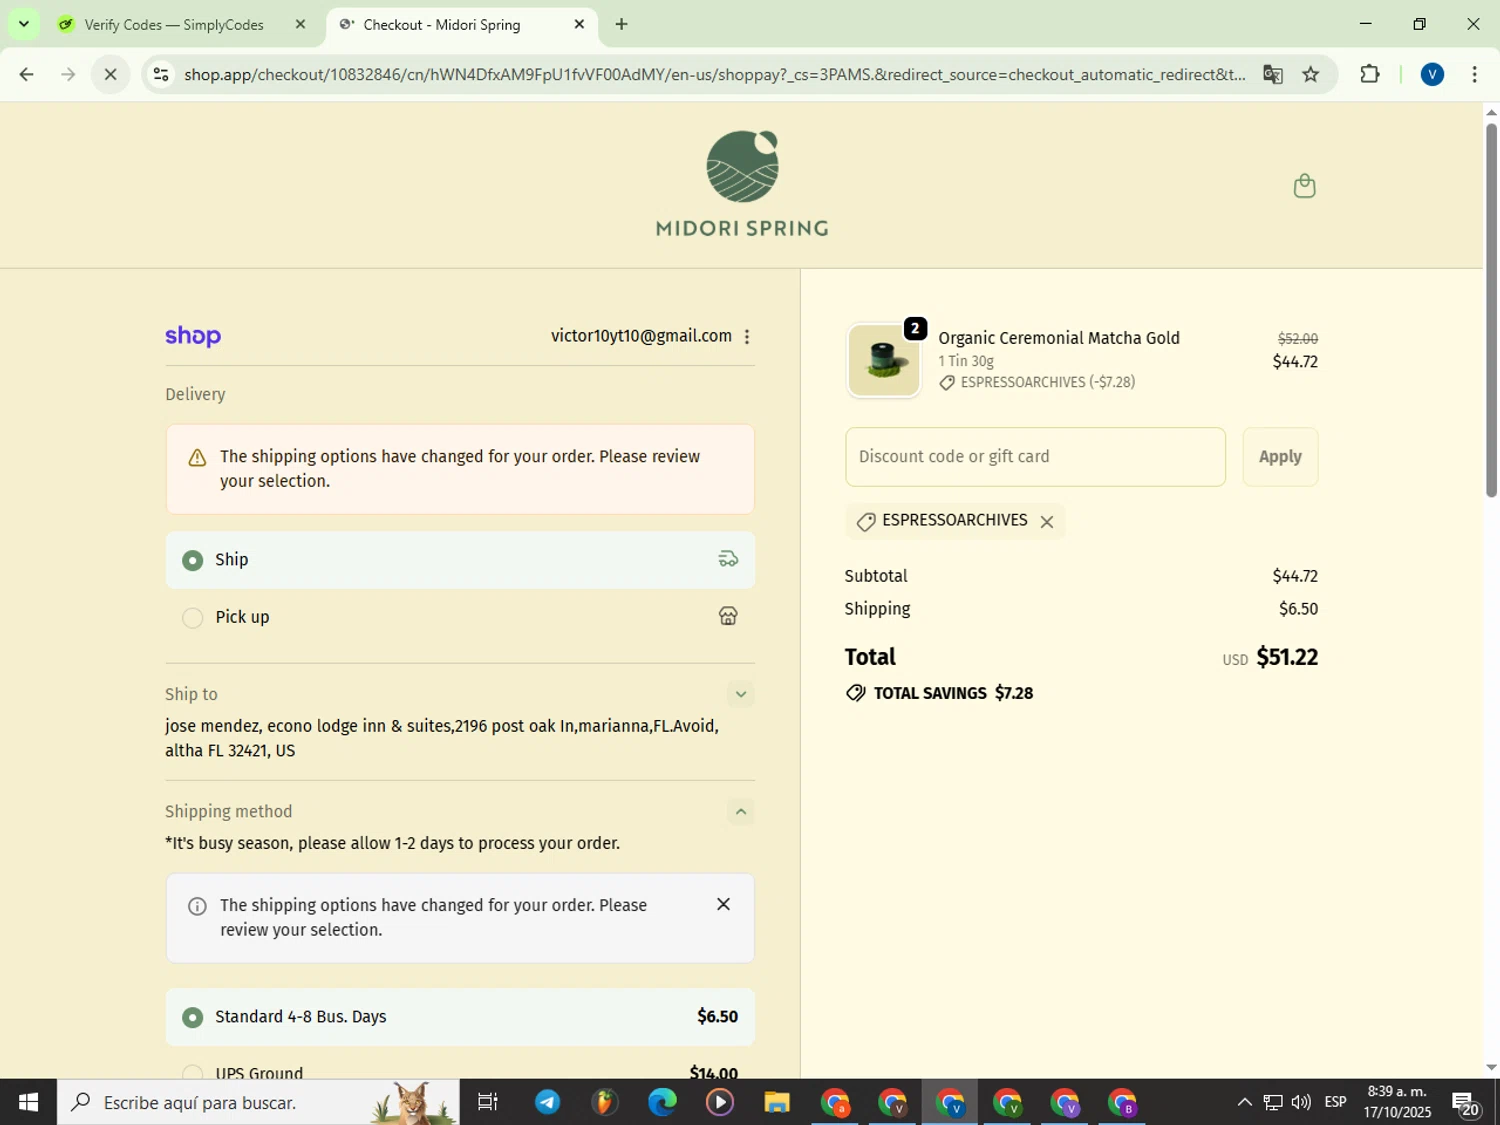Click the victor10yt10@gmail.com email text
Screen dimensions: 1500x1125
click(x=641, y=336)
